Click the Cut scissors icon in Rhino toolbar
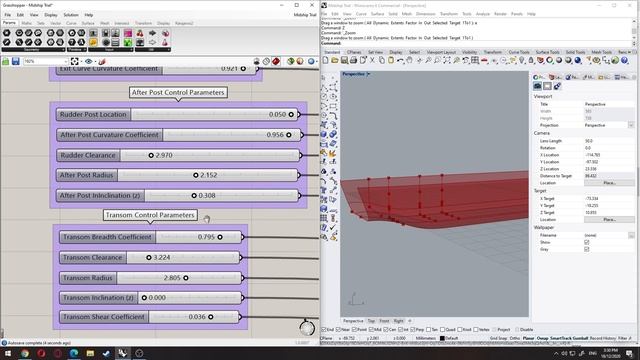Viewport: 640px width, 360px height. tap(372, 60)
